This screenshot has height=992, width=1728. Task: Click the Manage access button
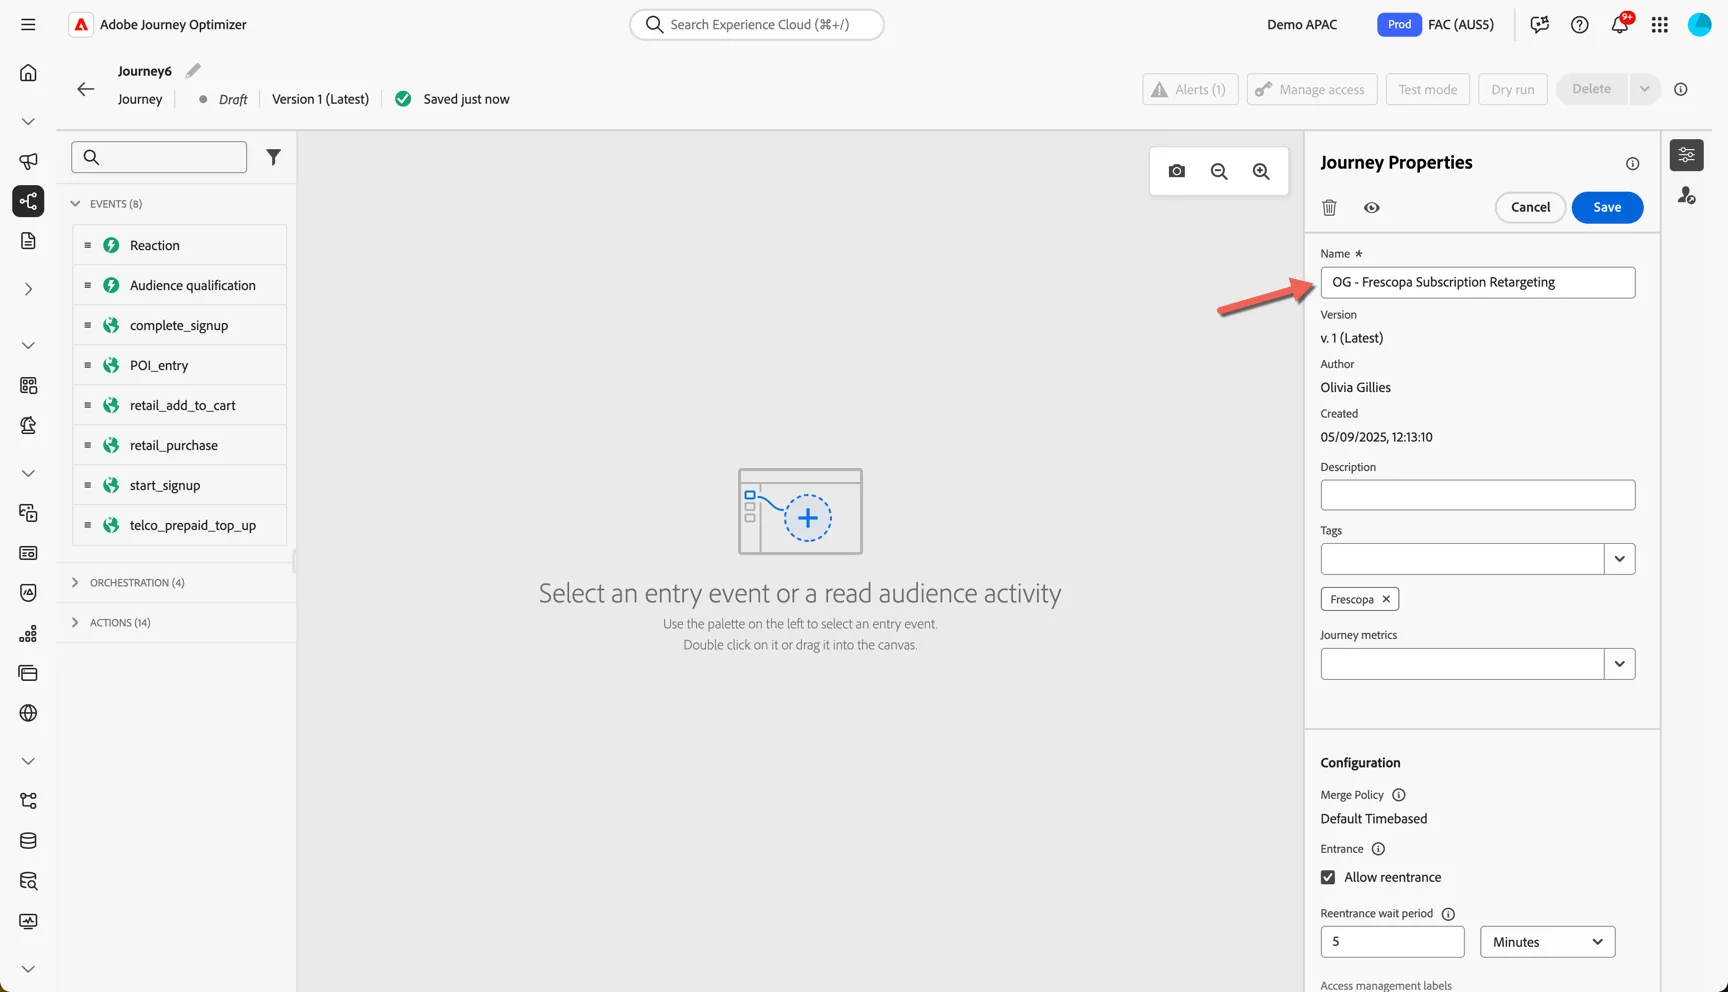(1311, 89)
